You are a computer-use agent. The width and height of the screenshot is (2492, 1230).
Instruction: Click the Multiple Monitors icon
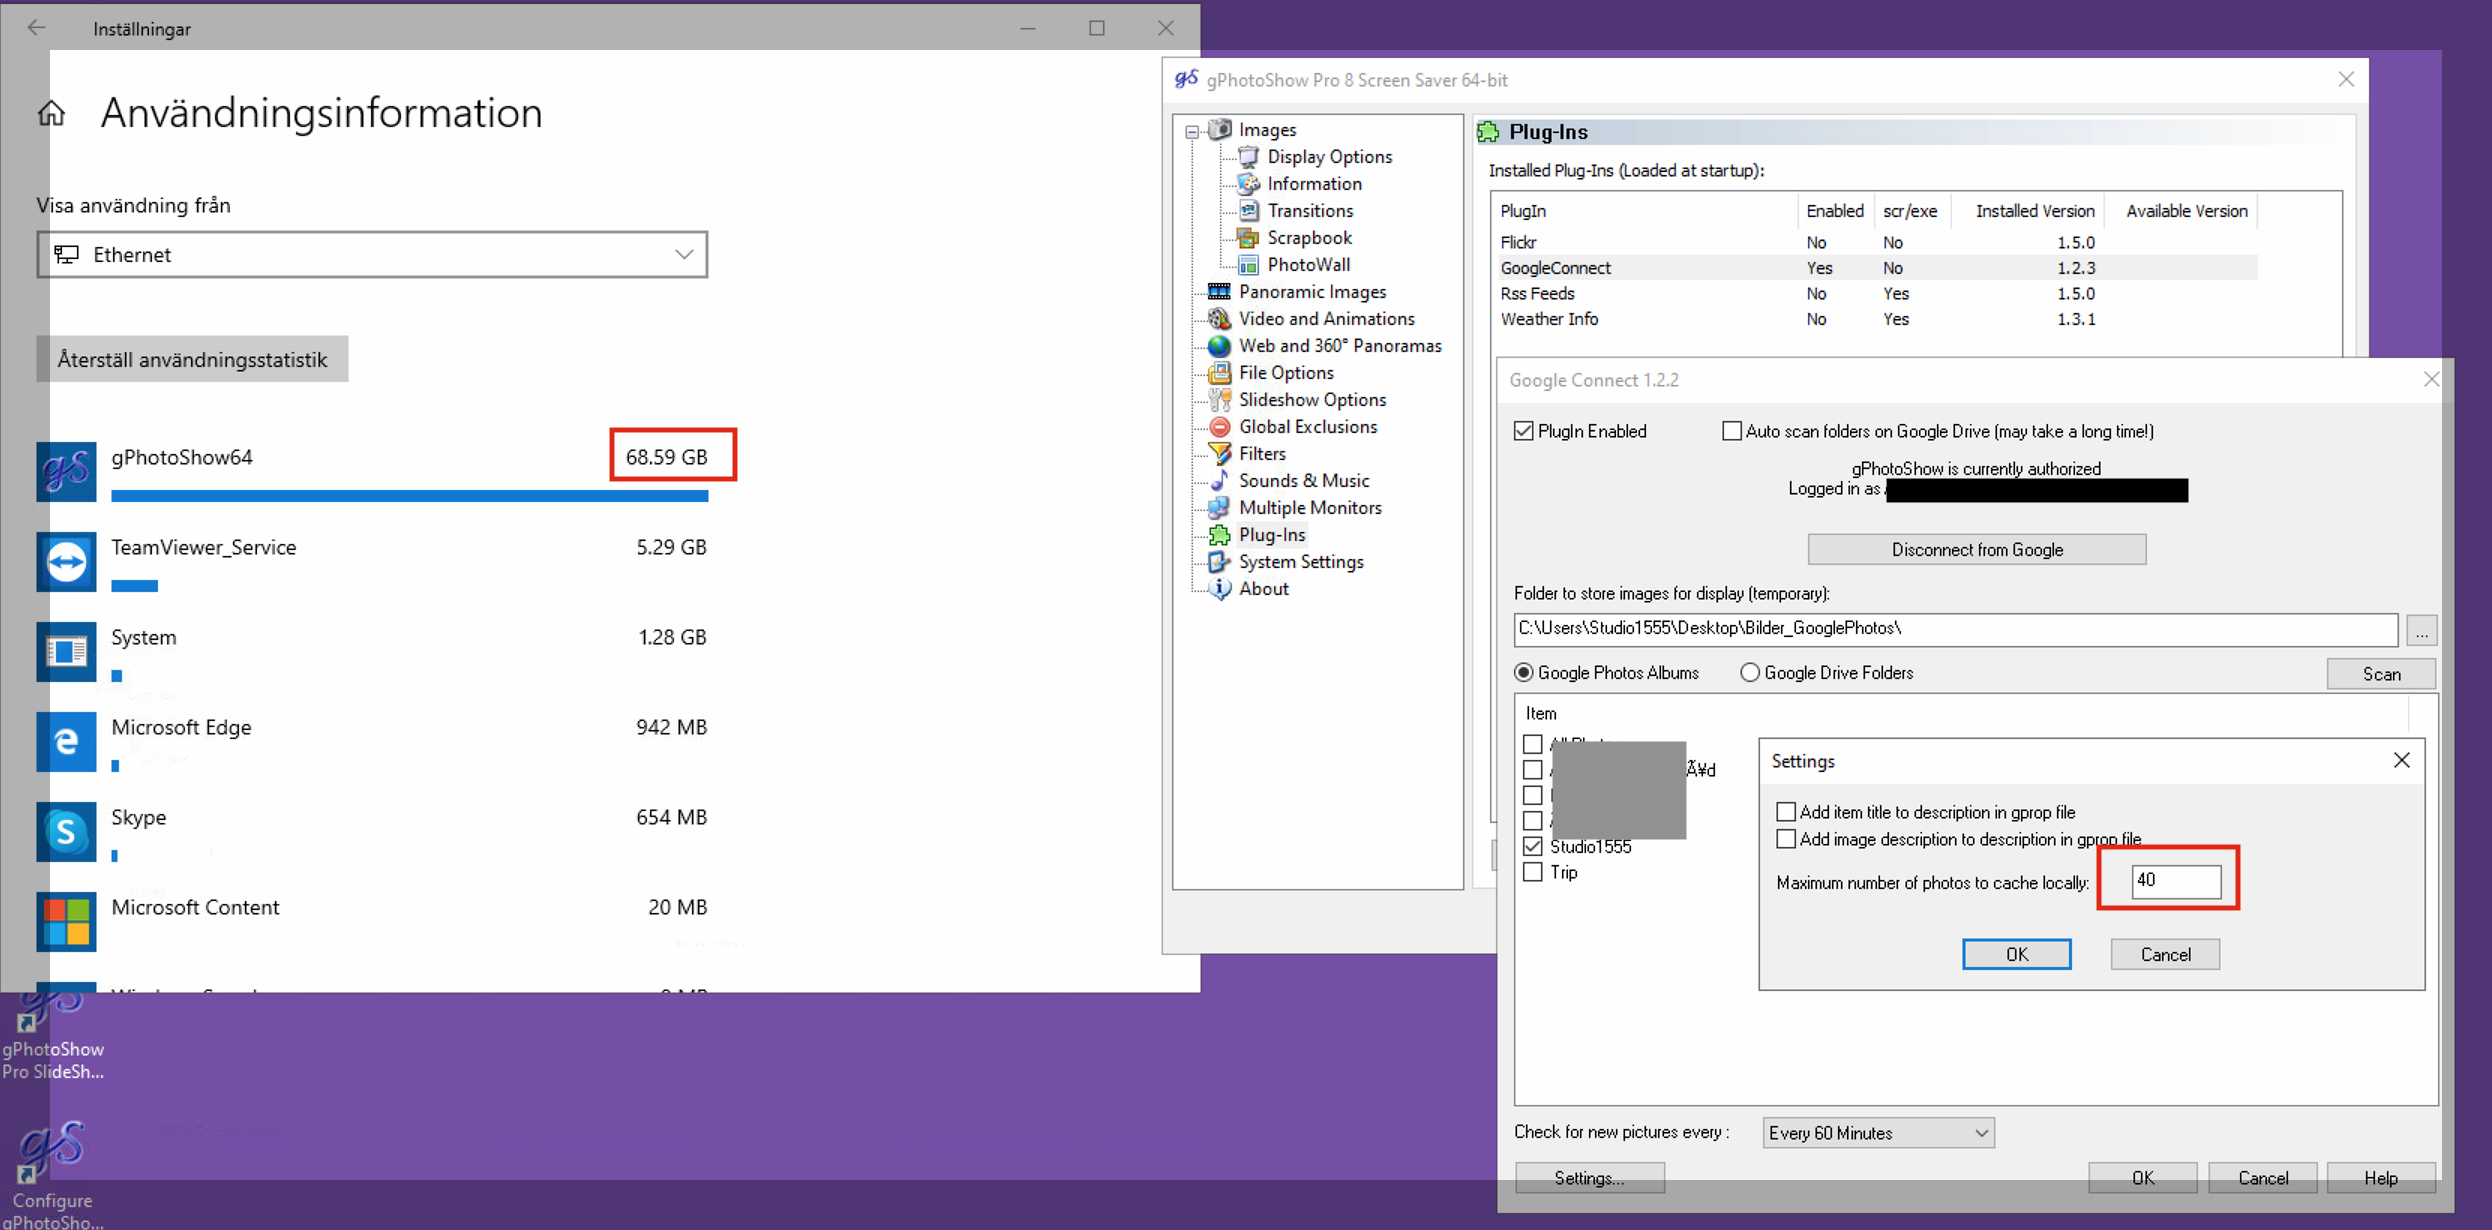pyautogui.click(x=1219, y=507)
